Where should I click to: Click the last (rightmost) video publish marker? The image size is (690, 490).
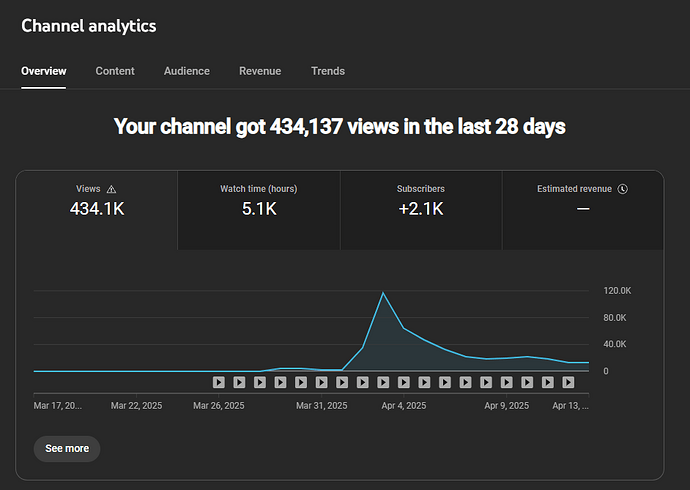point(568,382)
